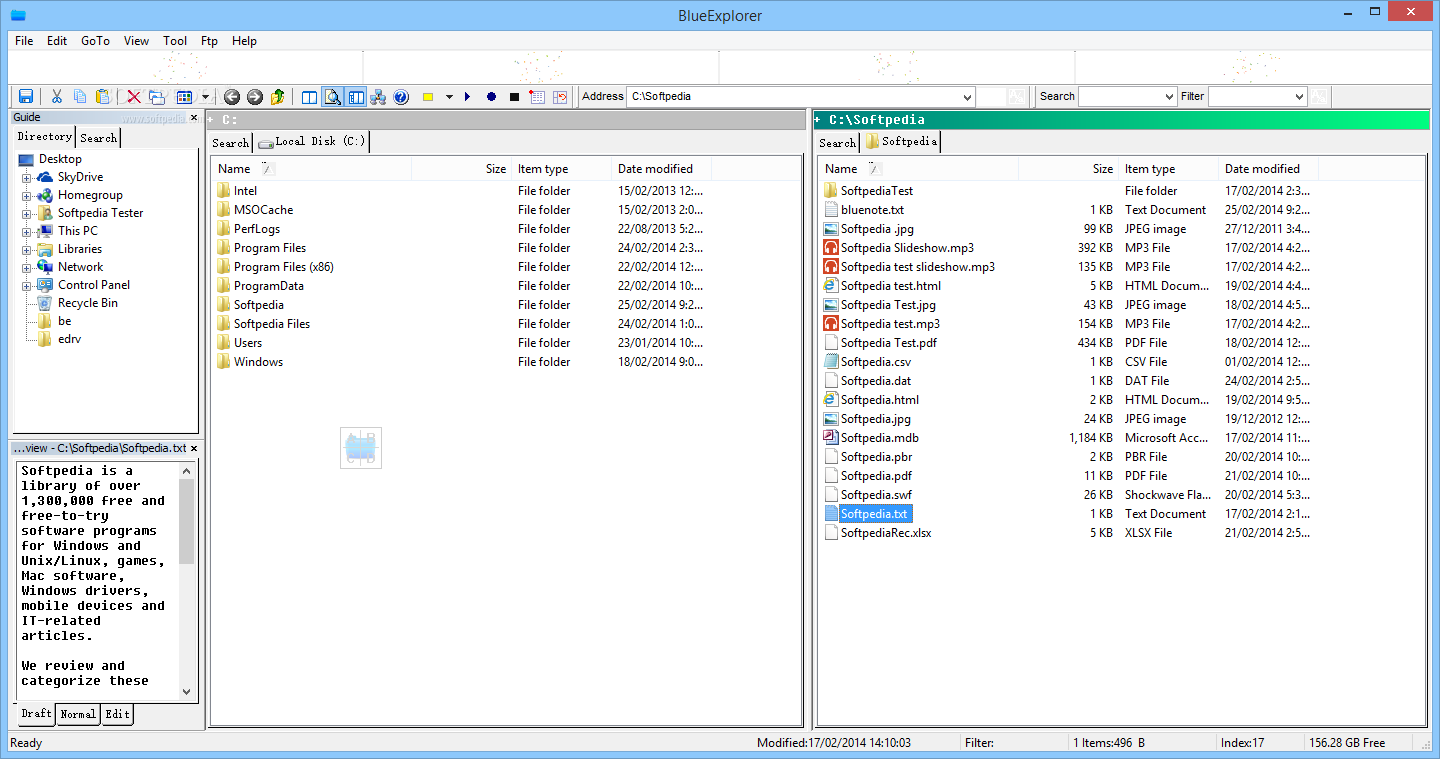
Task: Select the Program Files (x86) folder
Action: (283, 267)
